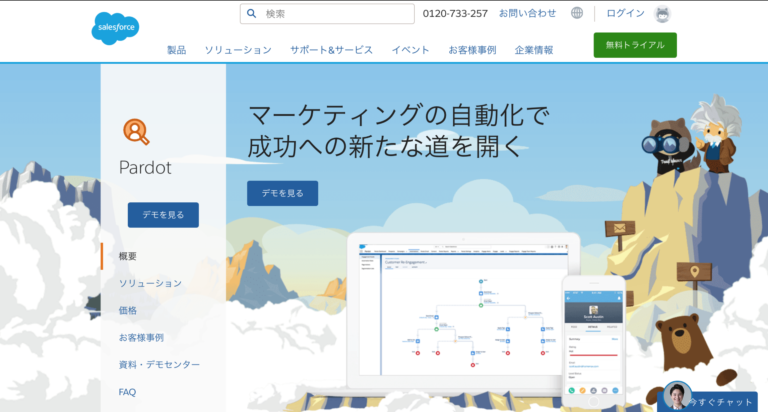Select 資料・デモセンター in the sidebar
Viewport: 768px width, 412px height.
point(159,364)
